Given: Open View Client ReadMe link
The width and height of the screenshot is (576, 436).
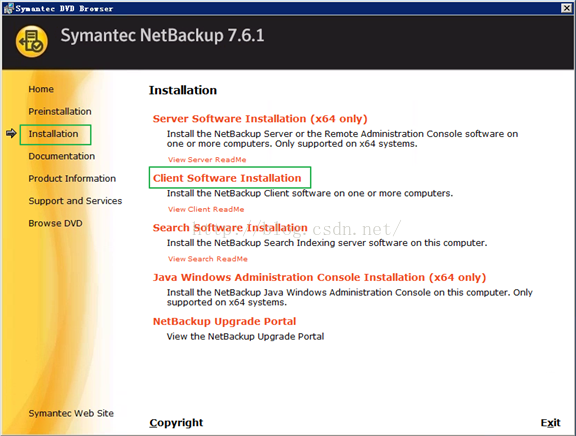Looking at the screenshot, I should [206, 209].
